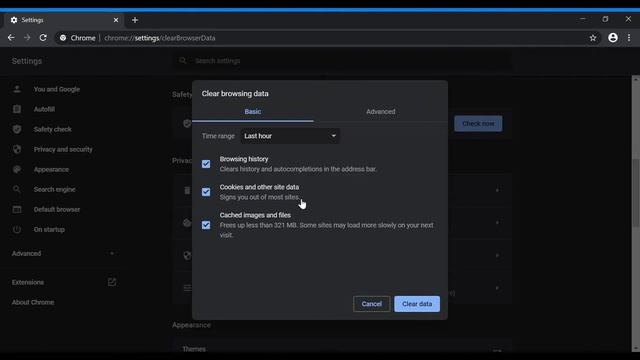Uncheck Cached images and files checkbox
This screenshot has width=640, height=360.
click(206, 225)
